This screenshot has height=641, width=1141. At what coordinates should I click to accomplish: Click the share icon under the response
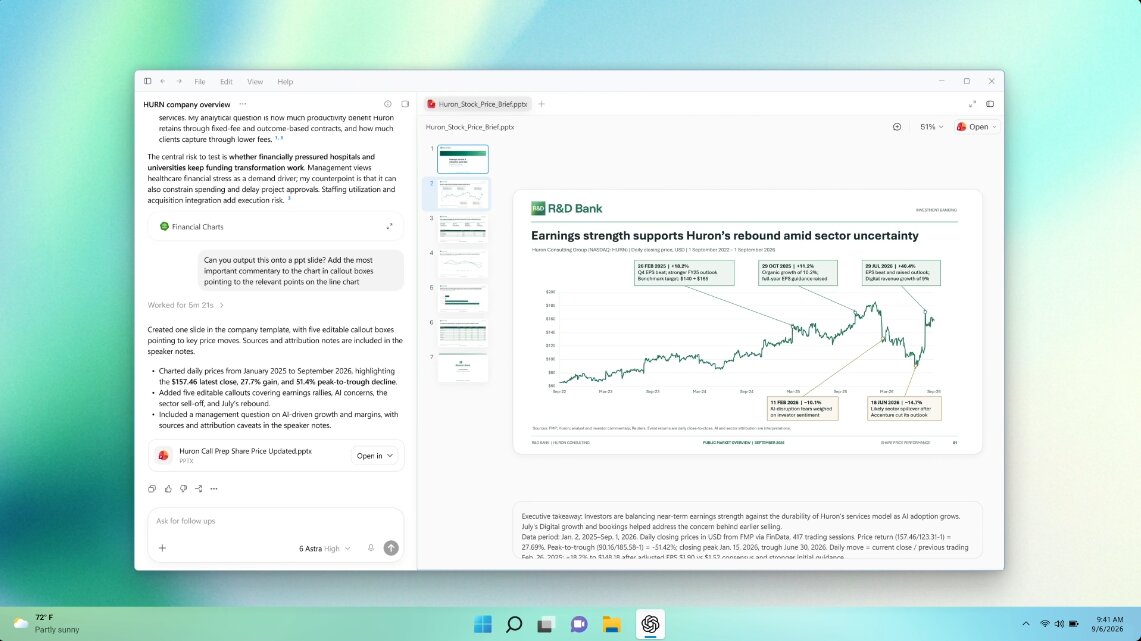[x=199, y=489]
